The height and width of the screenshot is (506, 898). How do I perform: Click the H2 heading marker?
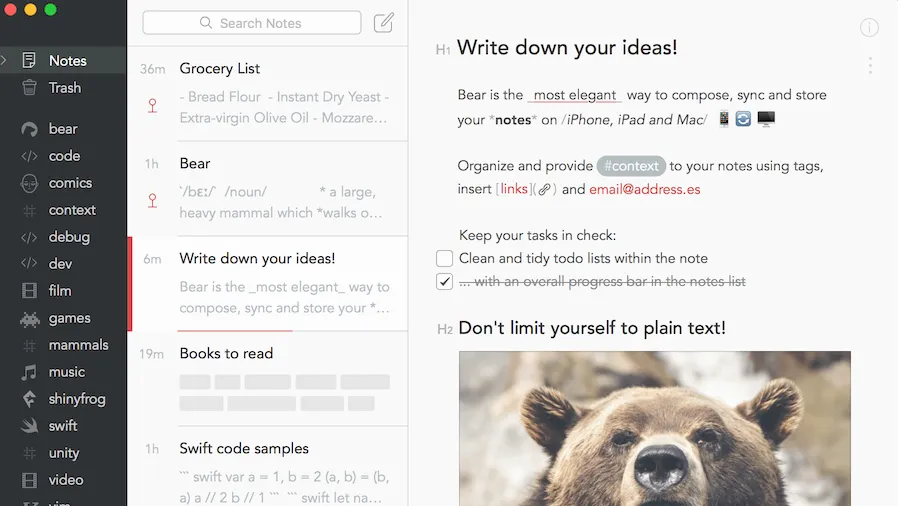(x=444, y=329)
